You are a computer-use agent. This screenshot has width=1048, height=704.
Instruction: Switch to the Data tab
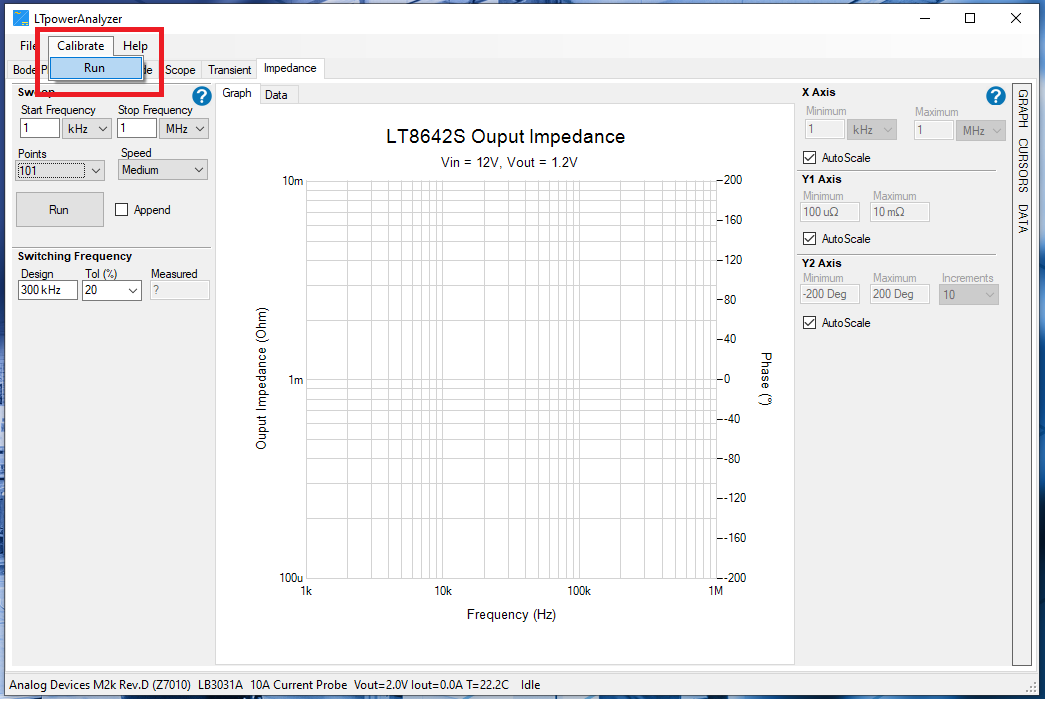277,93
